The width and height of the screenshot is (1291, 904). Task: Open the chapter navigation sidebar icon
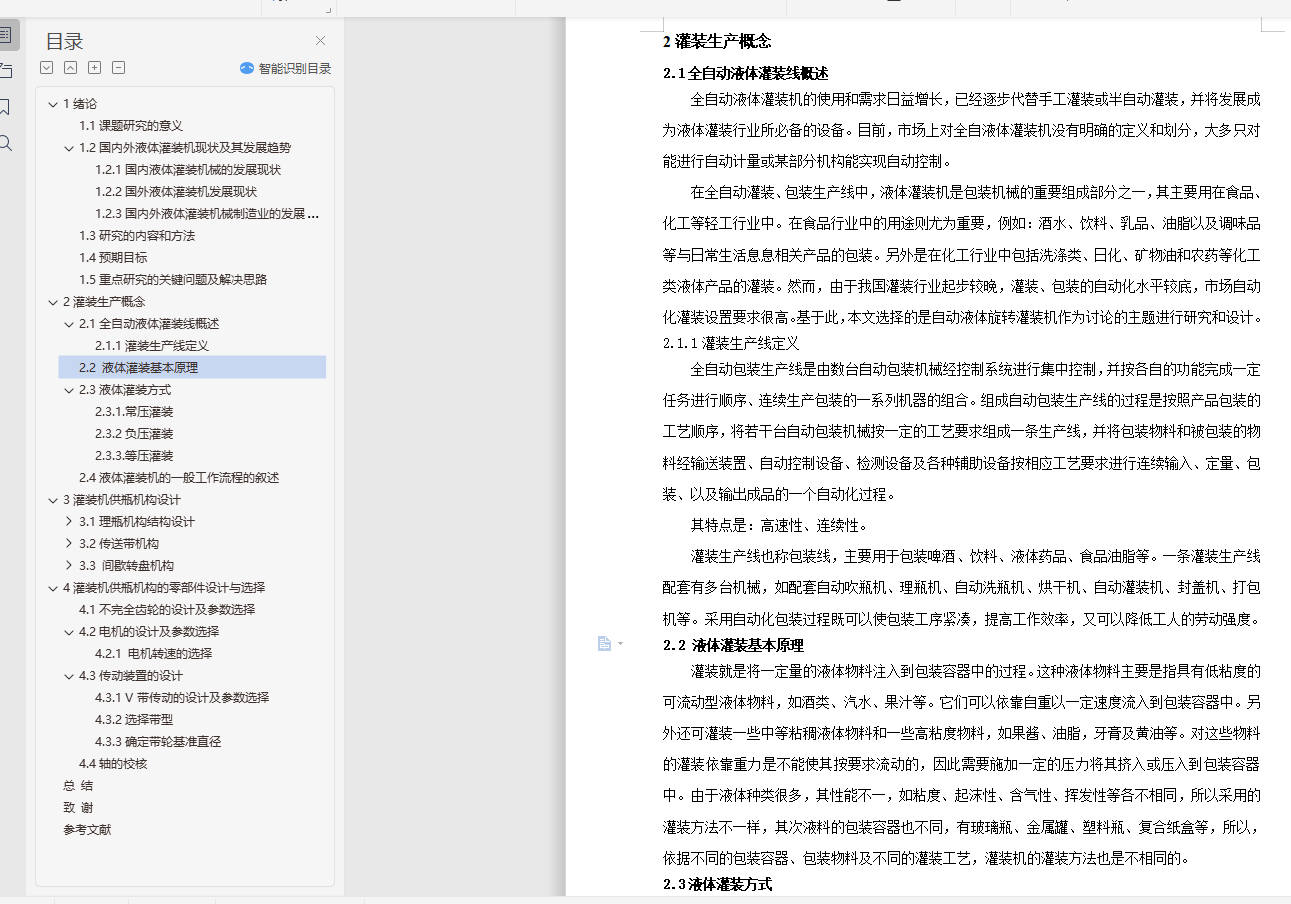point(5,71)
